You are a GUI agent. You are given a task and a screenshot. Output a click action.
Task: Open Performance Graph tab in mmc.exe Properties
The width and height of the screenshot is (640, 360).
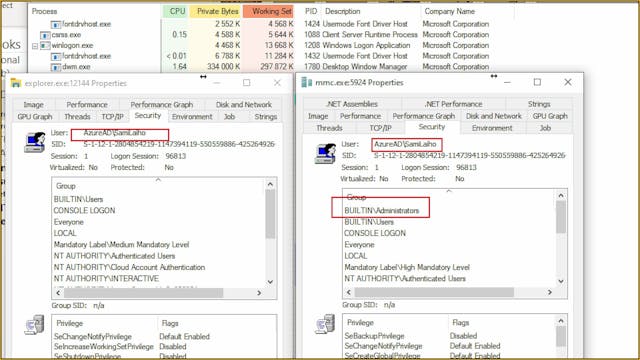pyautogui.click(x=424, y=116)
